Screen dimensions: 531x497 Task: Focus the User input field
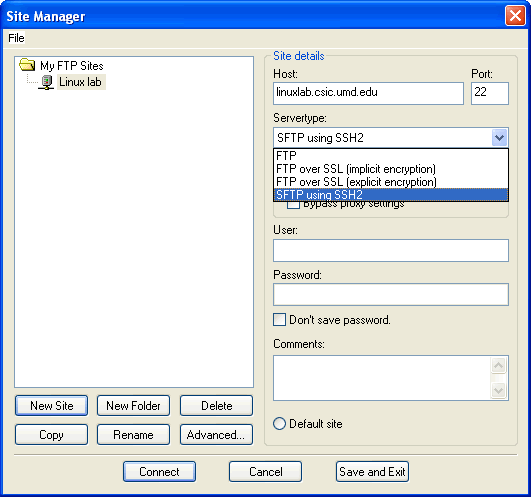[x=391, y=251]
